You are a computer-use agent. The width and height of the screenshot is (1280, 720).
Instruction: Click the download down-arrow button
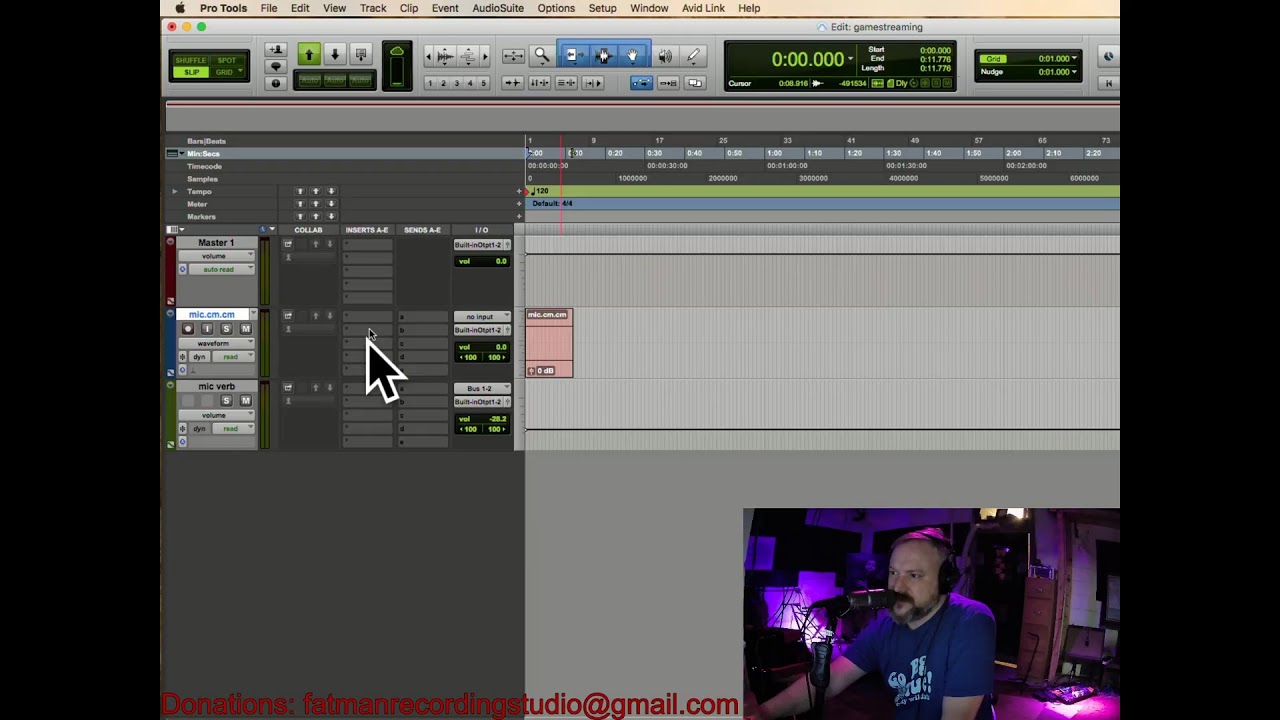coord(335,55)
